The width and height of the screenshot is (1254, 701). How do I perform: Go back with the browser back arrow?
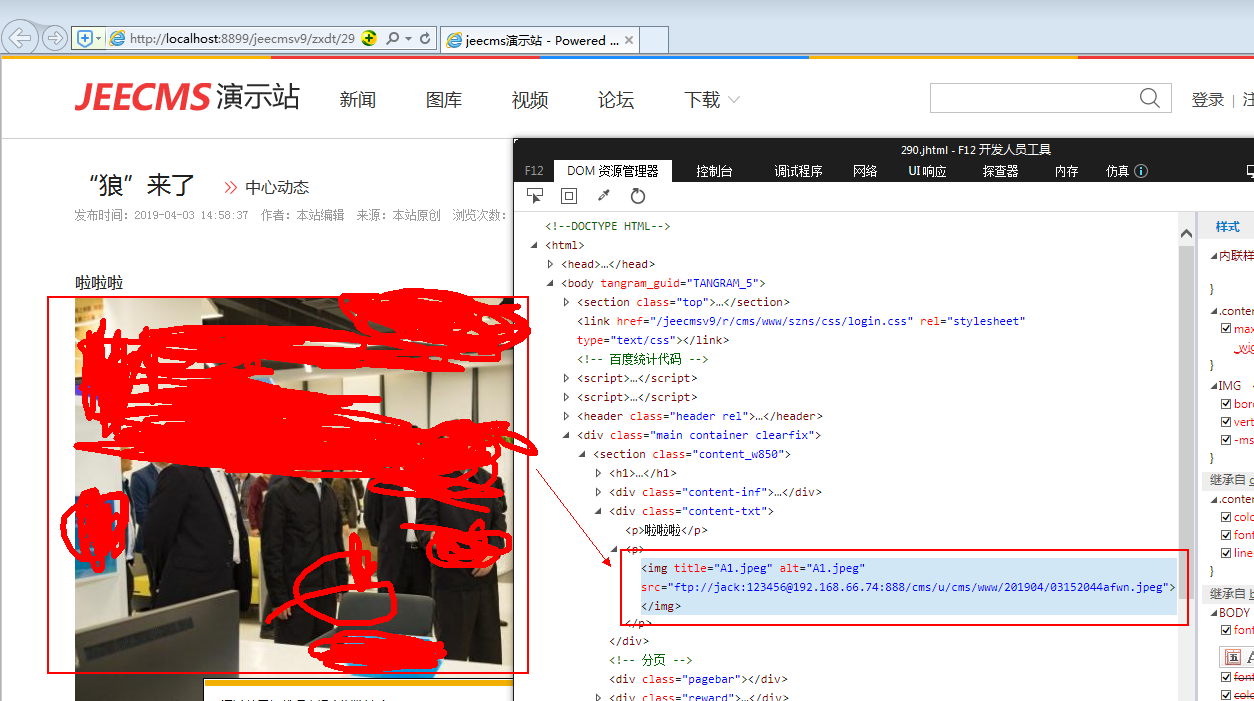20,38
